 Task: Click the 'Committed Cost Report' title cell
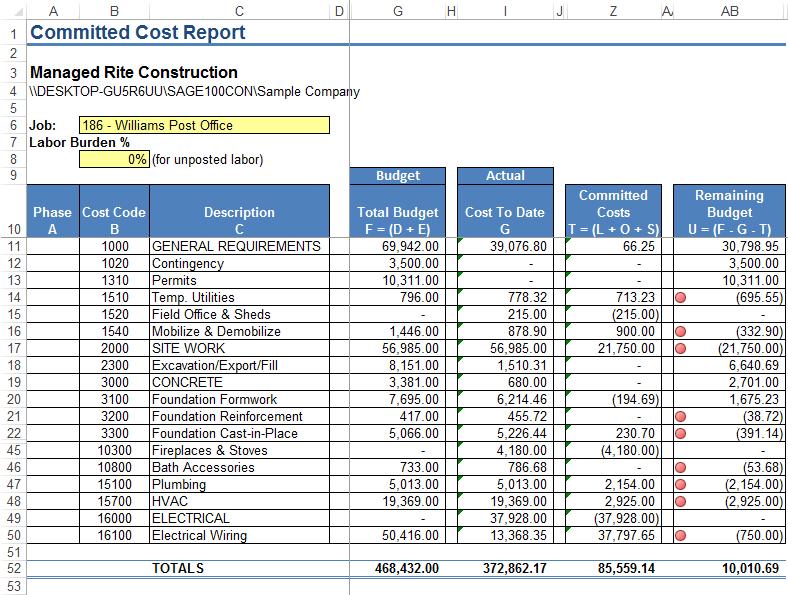[x=138, y=32]
